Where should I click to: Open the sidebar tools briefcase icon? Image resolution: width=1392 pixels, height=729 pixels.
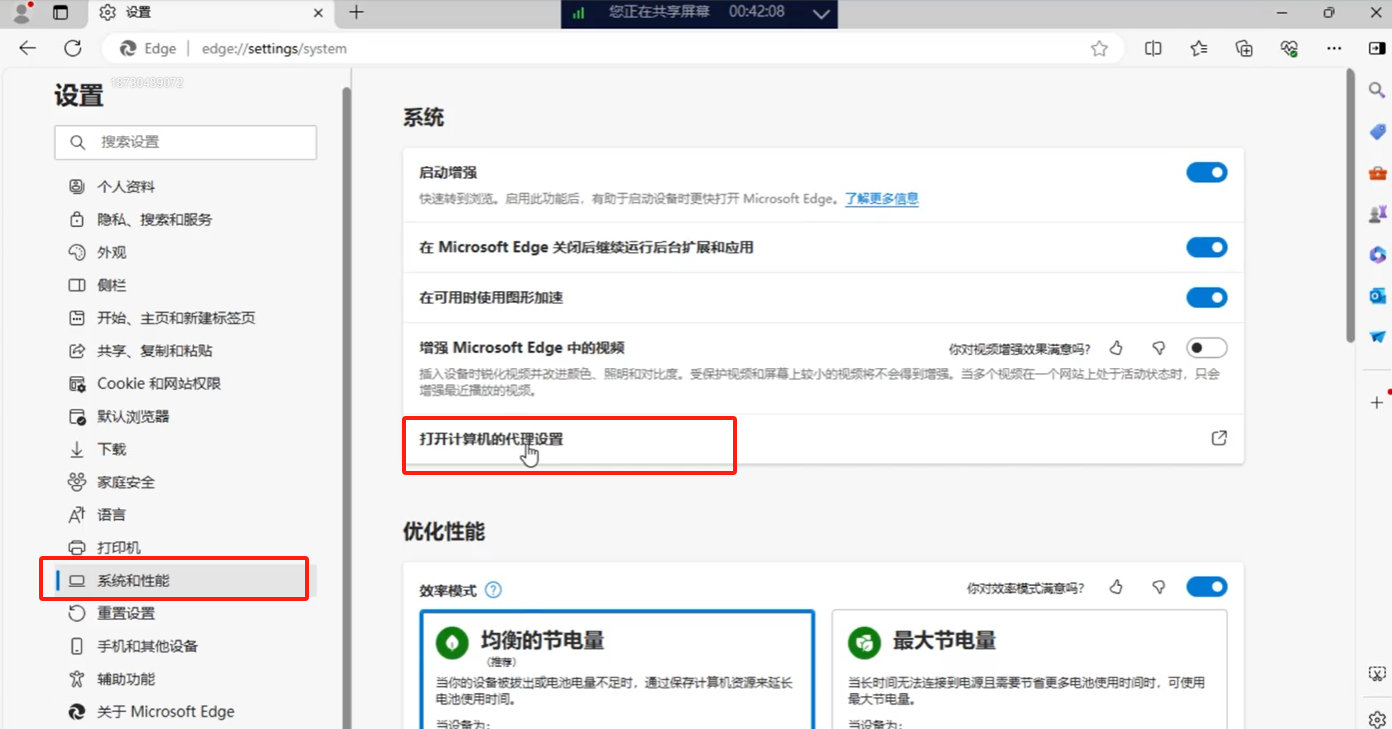pos(1377,173)
